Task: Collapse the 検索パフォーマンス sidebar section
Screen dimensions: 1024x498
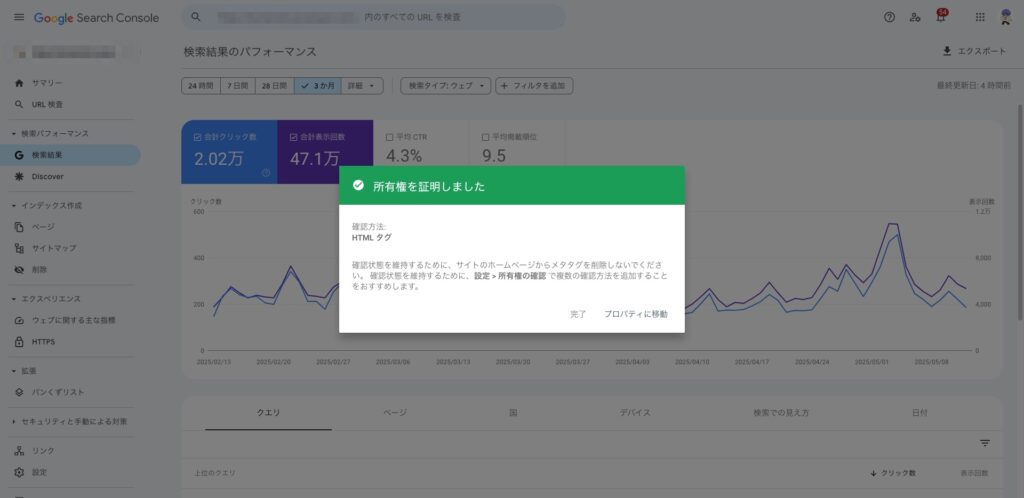Action: pos(14,134)
